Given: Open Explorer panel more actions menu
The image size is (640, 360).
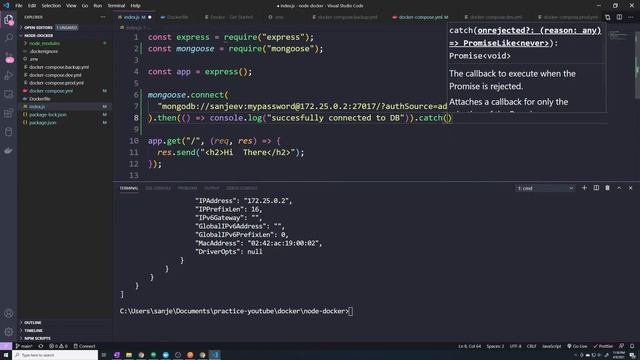Looking at the screenshot, I should [x=103, y=17].
